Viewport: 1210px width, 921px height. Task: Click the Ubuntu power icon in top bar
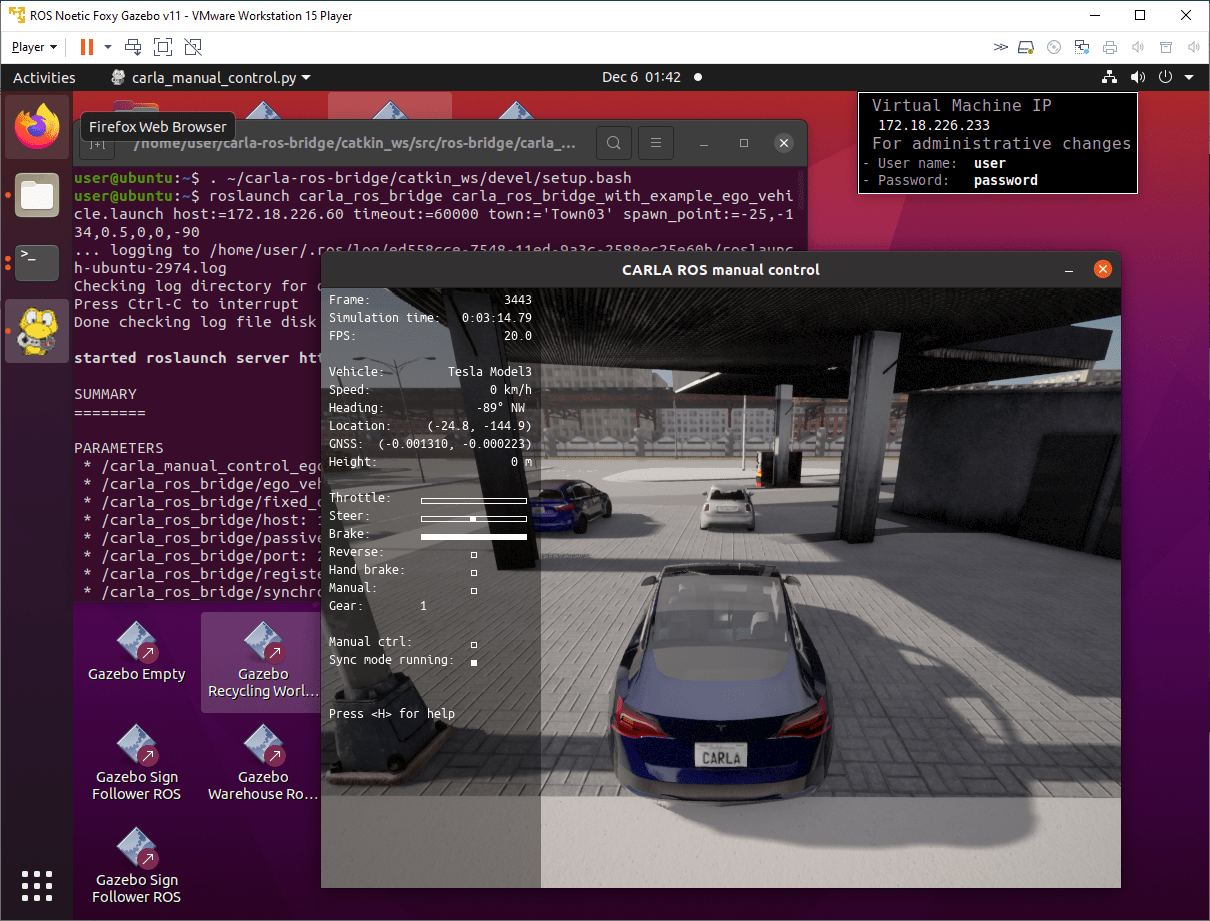click(x=1165, y=77)
